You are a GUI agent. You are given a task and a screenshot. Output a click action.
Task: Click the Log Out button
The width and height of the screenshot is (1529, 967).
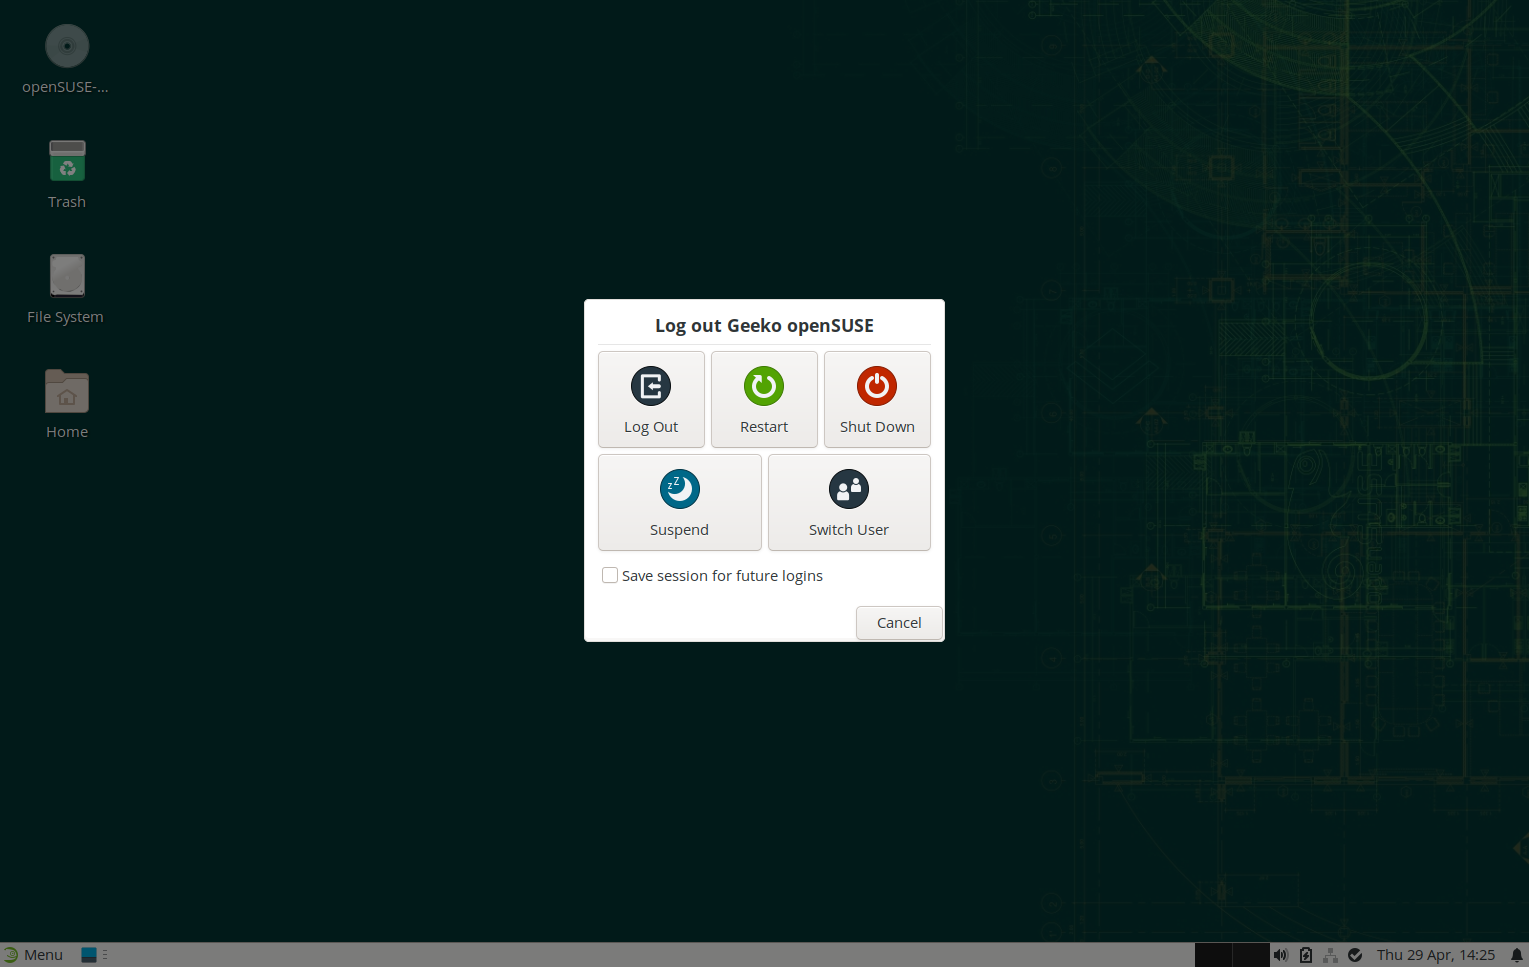(x=651, y=399)
